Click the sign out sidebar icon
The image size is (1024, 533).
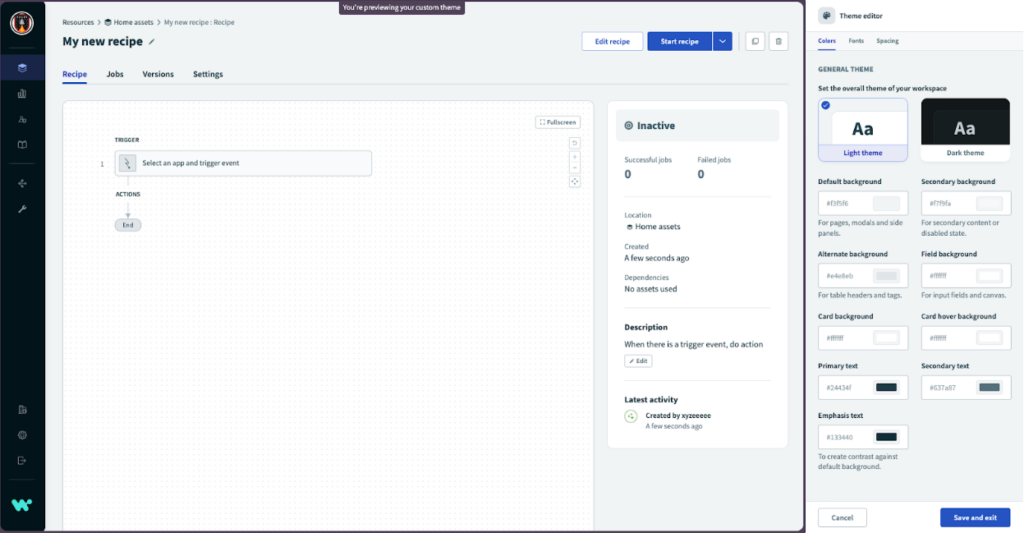[x=22, y=460]
